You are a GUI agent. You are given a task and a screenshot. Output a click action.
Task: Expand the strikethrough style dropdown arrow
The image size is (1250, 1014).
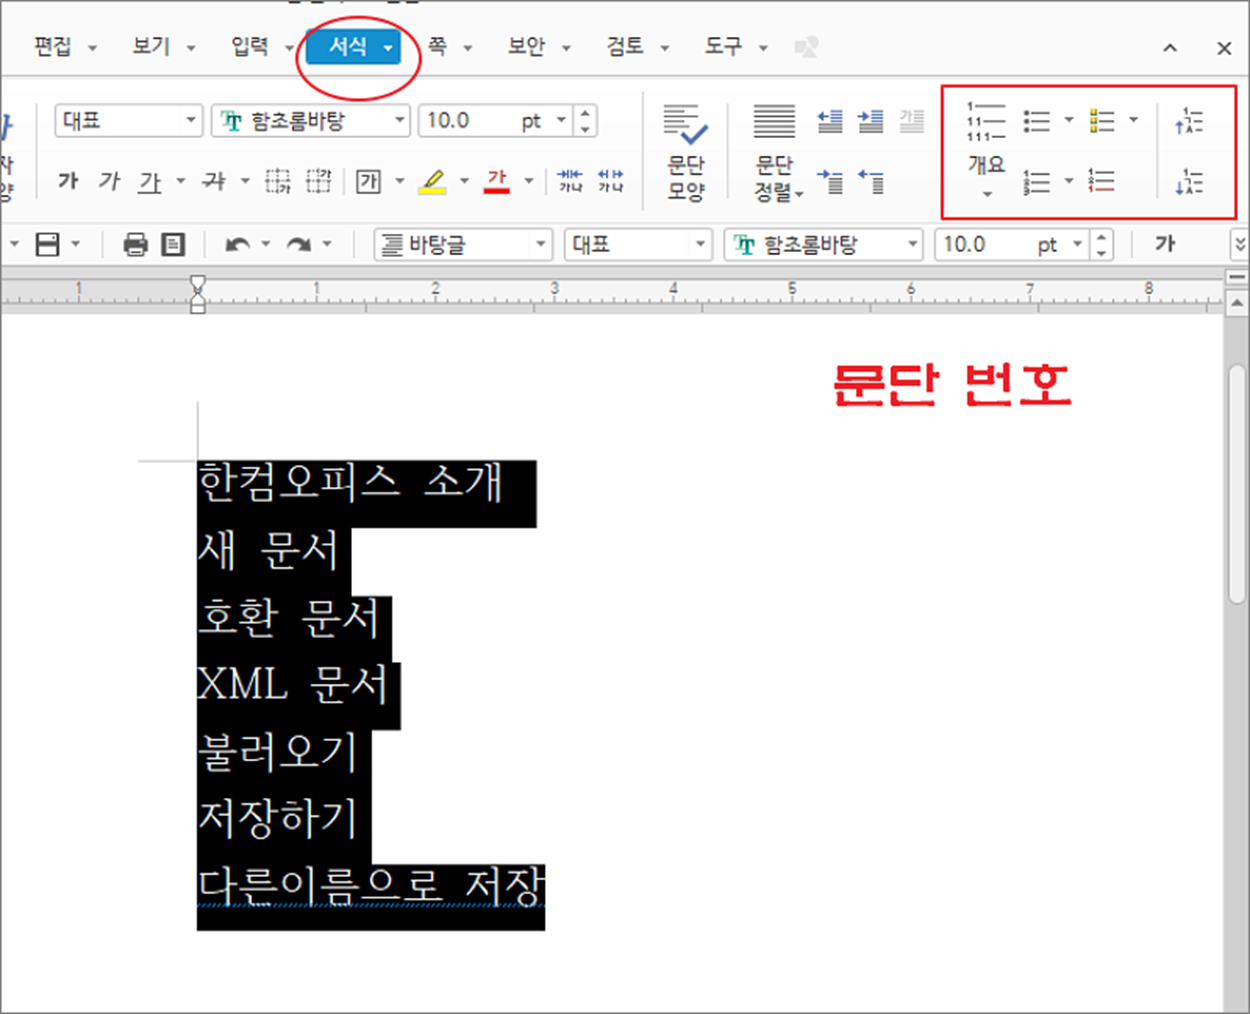245,181
